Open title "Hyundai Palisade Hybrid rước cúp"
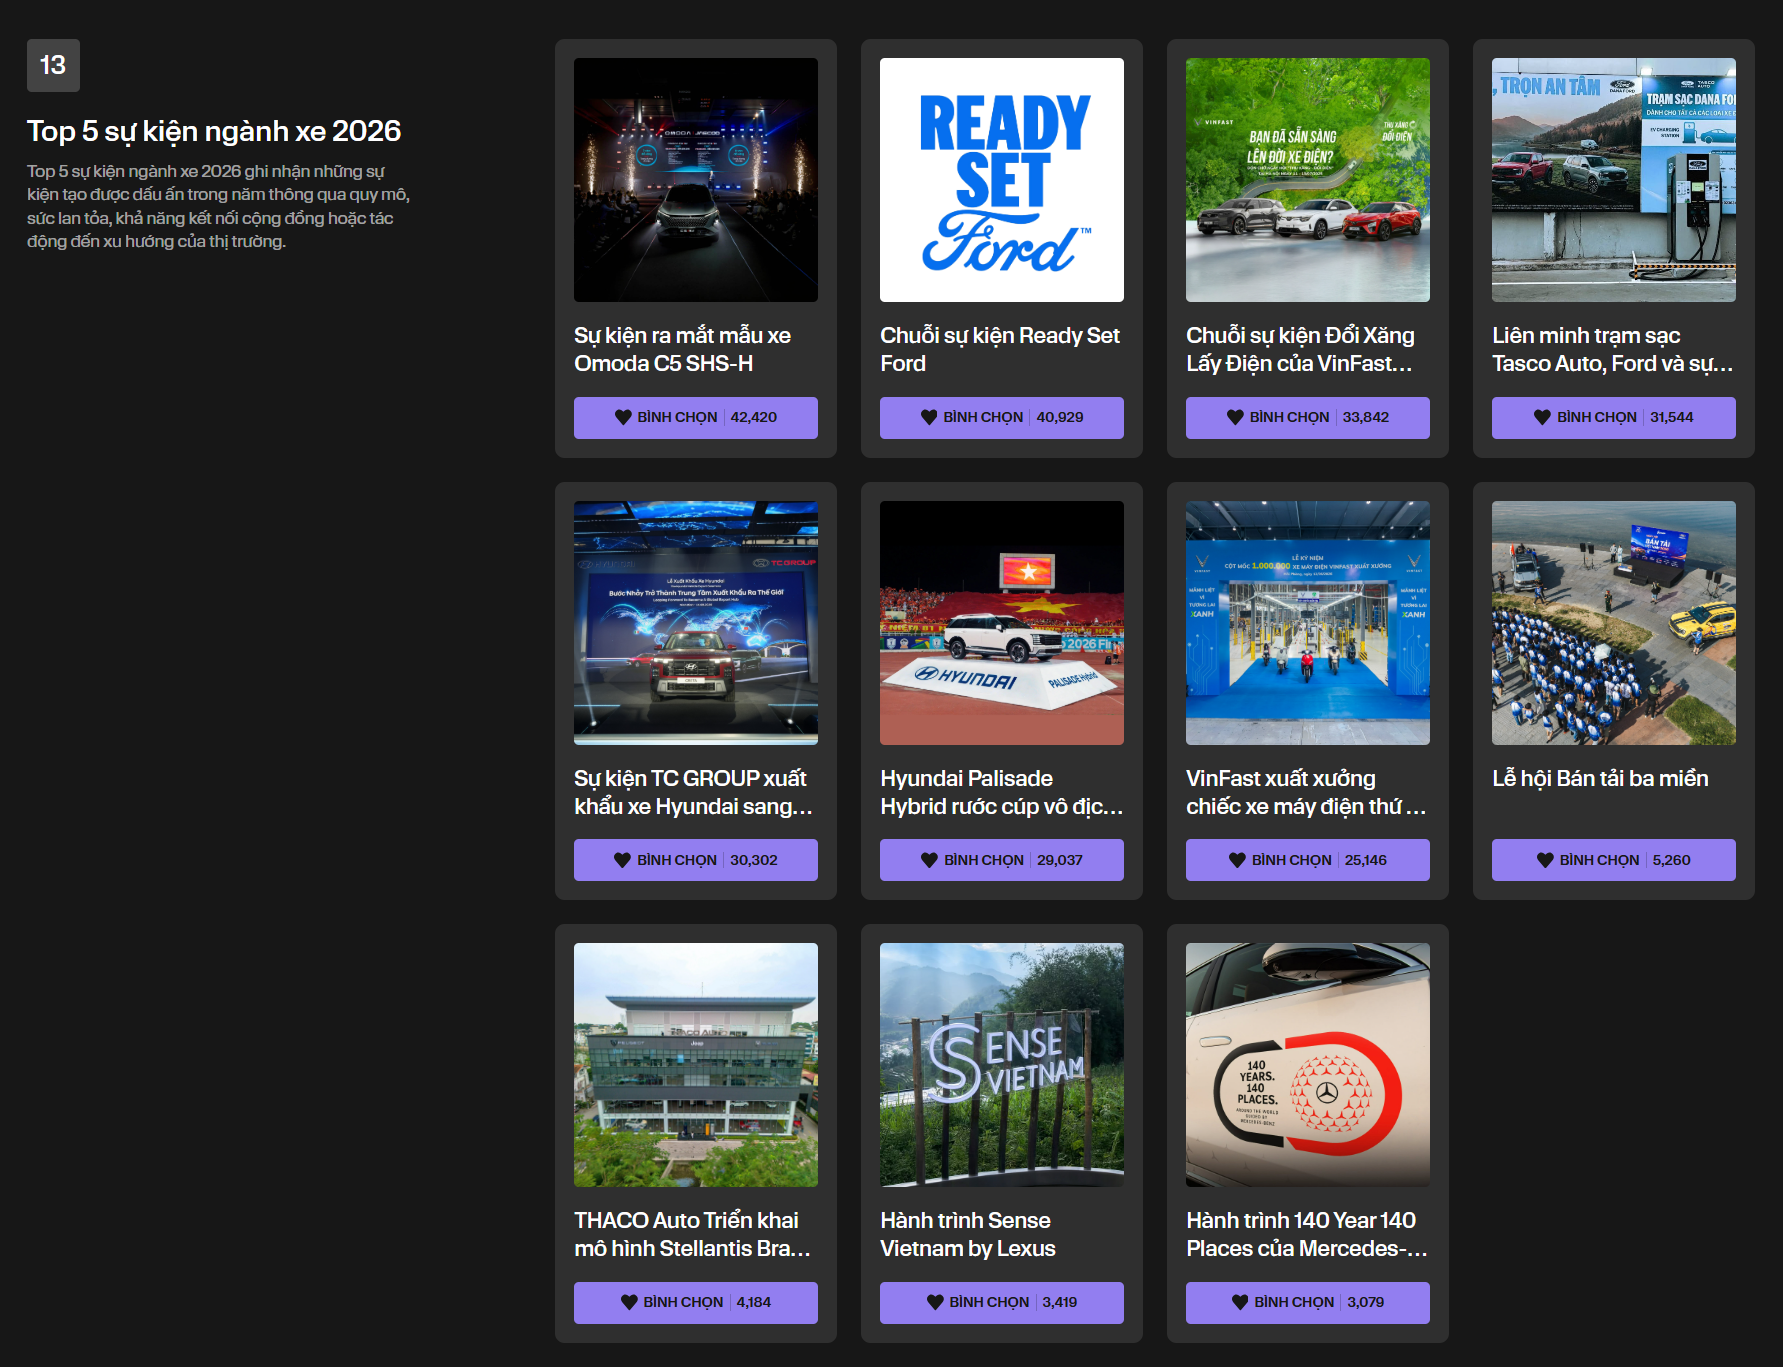Viewport: 1783px width, 1367px height. click(1002, 792)
